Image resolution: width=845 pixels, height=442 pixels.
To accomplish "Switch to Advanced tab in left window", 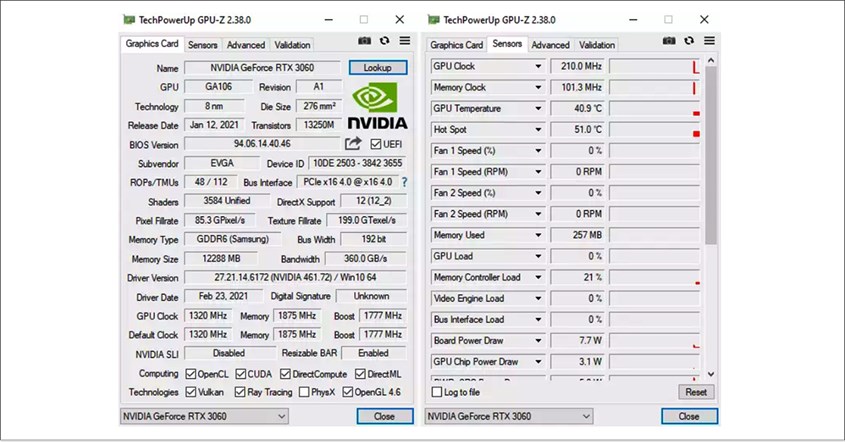I will (246, 45).
